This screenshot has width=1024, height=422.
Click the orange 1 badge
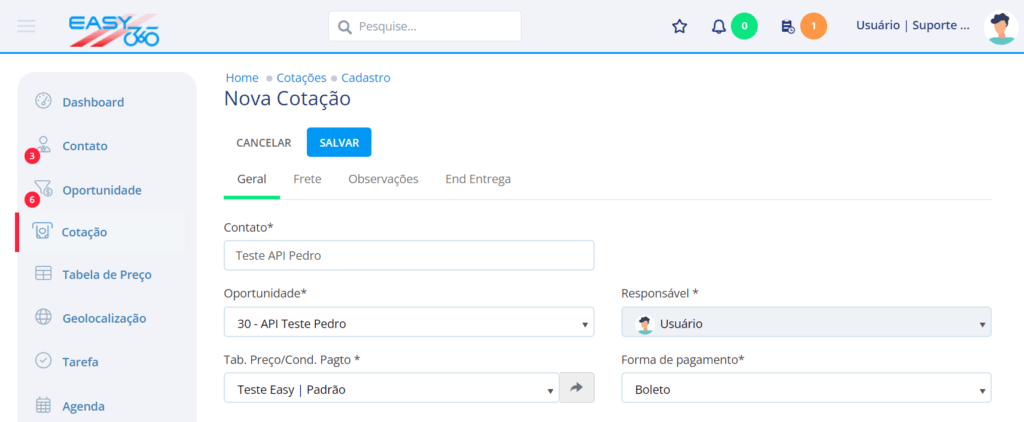pos(814,26)
